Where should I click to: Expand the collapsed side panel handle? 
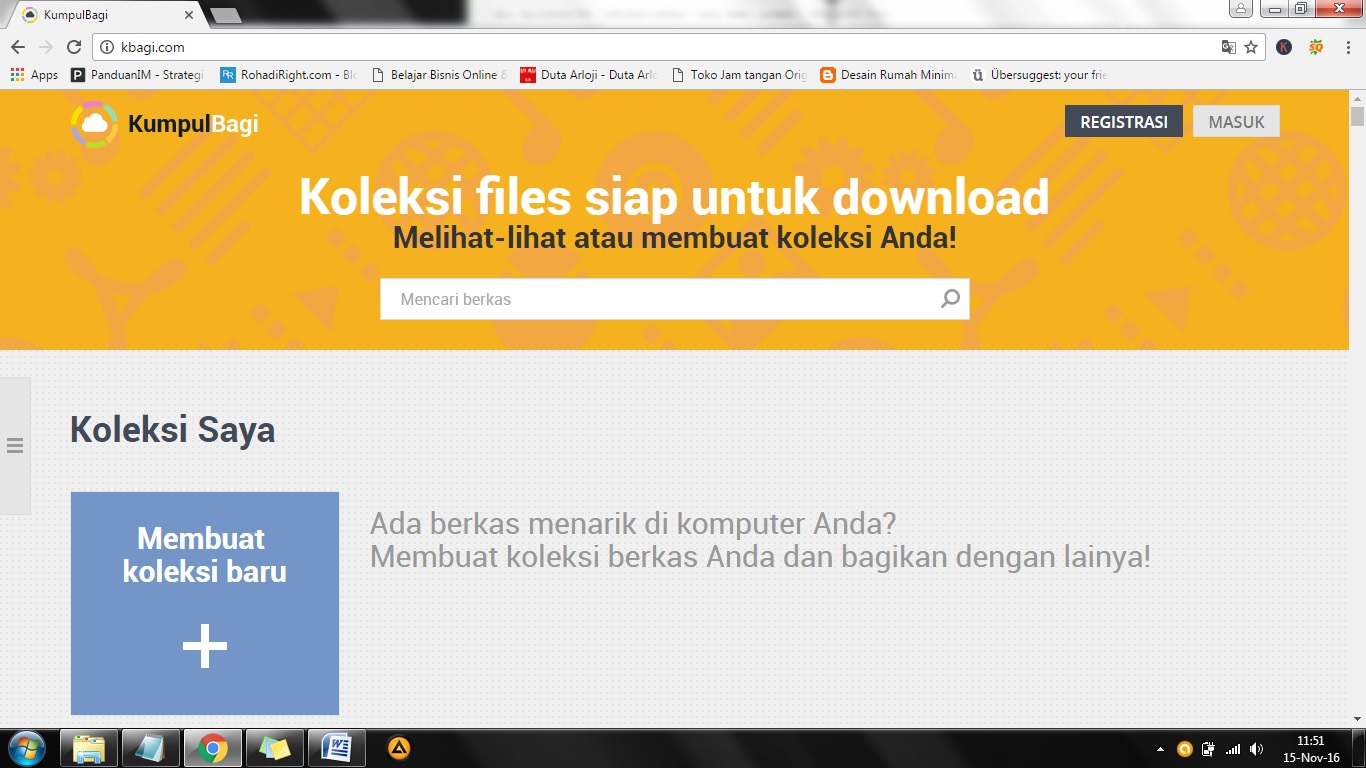coord(15,445)
